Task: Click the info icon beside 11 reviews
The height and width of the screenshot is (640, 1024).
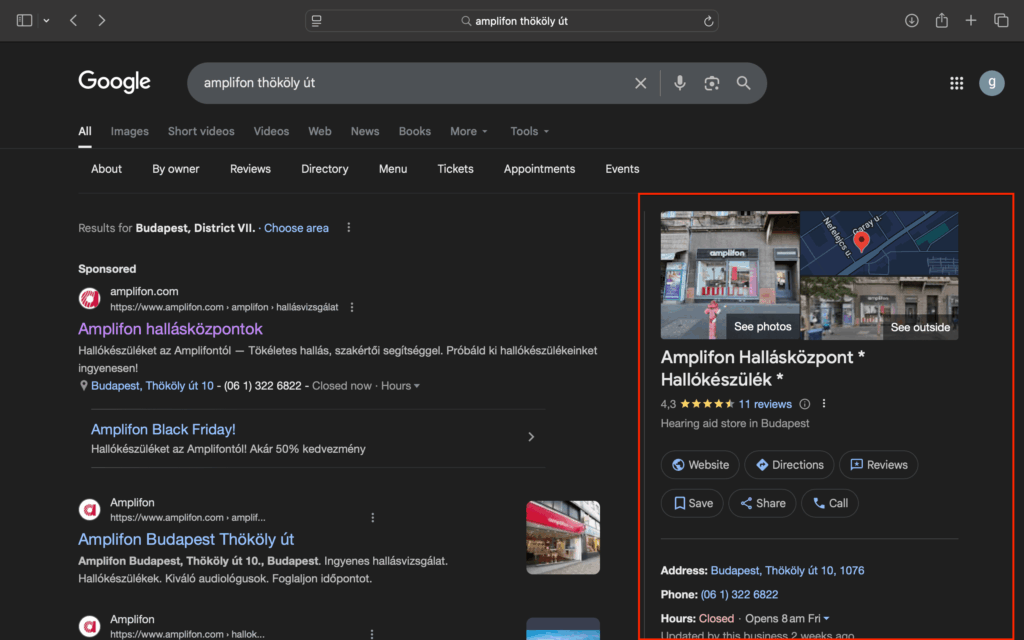Action: coord(805,404)
